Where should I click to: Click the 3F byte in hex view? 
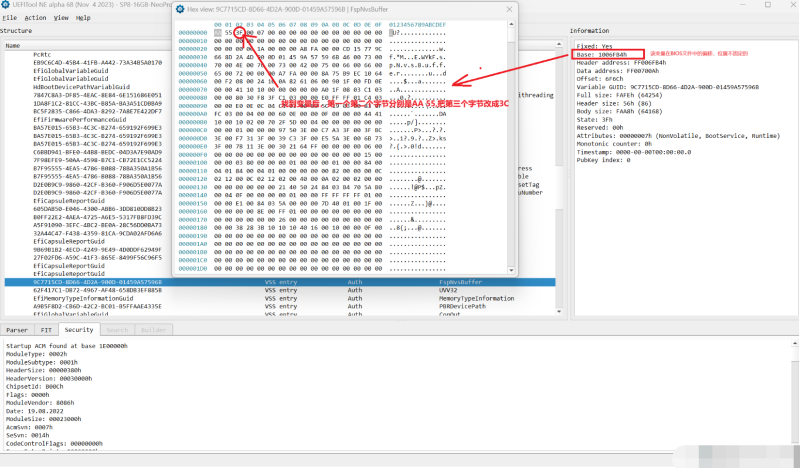(240, 32)
